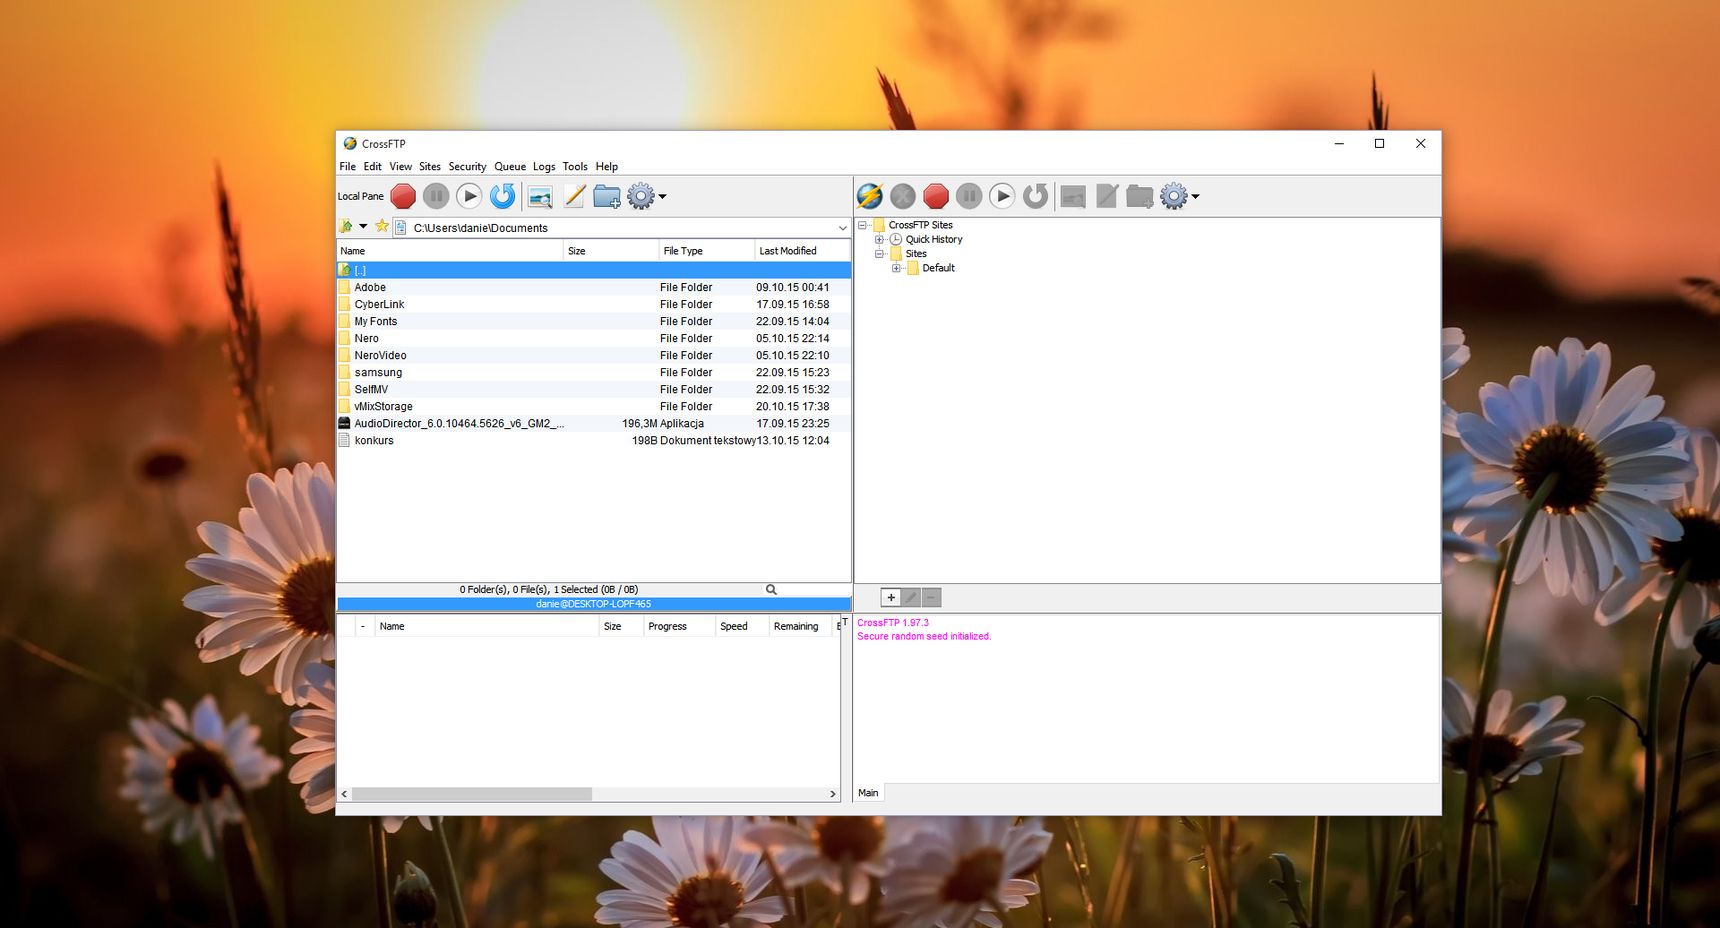1720x928 pixels.
Task: Open the View menu
Action: (400, 167)
